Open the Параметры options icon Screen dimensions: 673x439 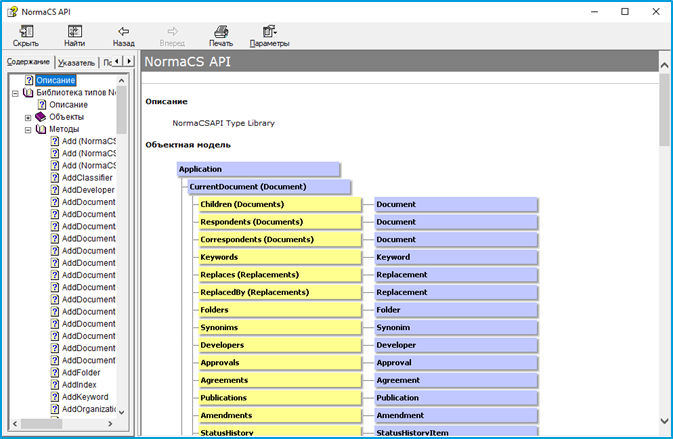coord(269,32)
